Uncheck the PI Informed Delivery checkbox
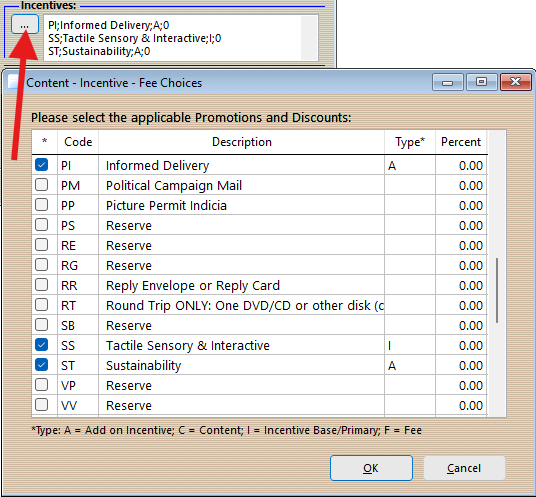 (41, 165)
